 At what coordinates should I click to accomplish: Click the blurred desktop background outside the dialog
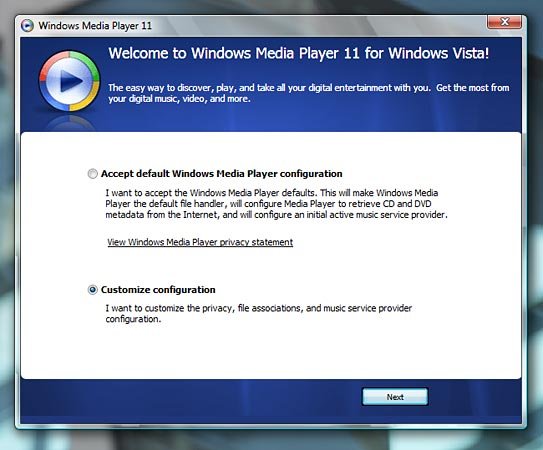tap(270, 440)
